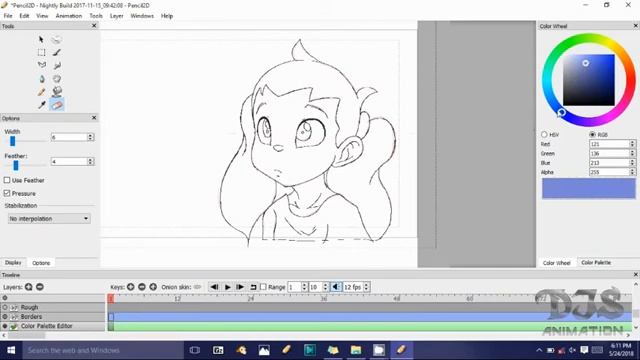This screenshot has height=360, width=640.
Task: Select the rectangular Select tool
Action: pyautogui.click(x=41, y=52)
